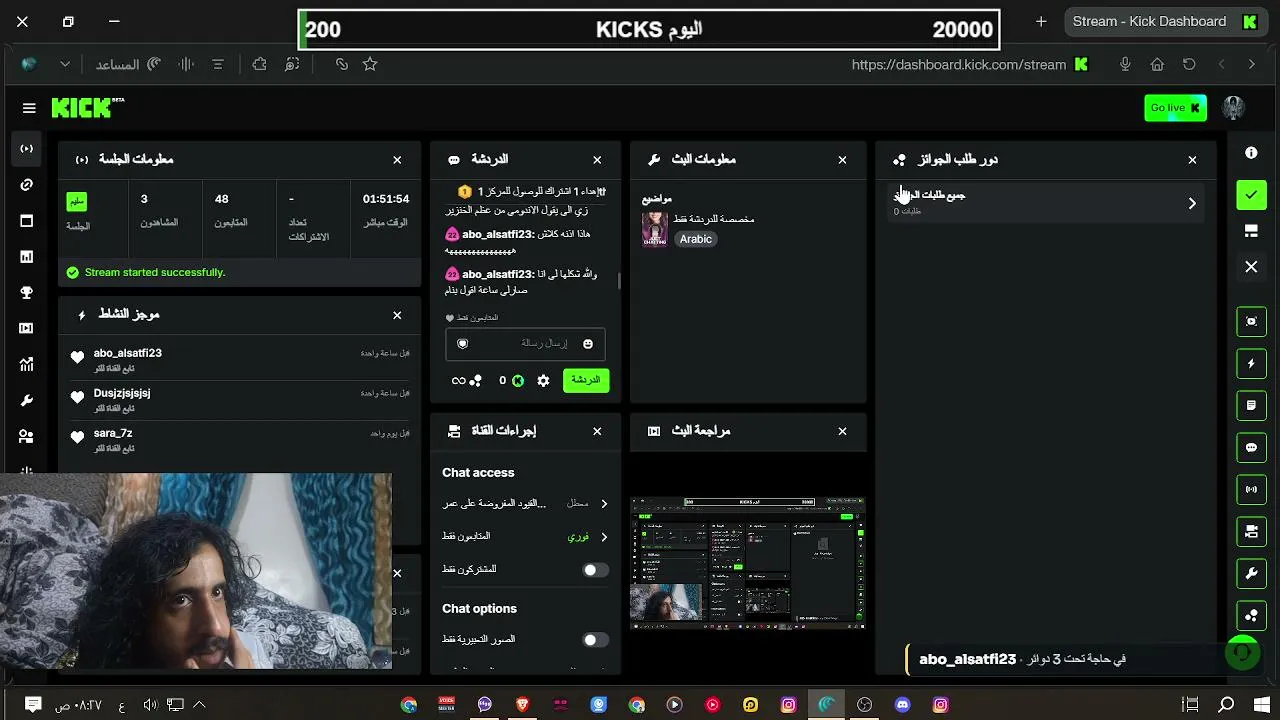Viewport: 1280px width, 720px height.
Task: Expand the all reward requests row
Action: point(1046,203)
